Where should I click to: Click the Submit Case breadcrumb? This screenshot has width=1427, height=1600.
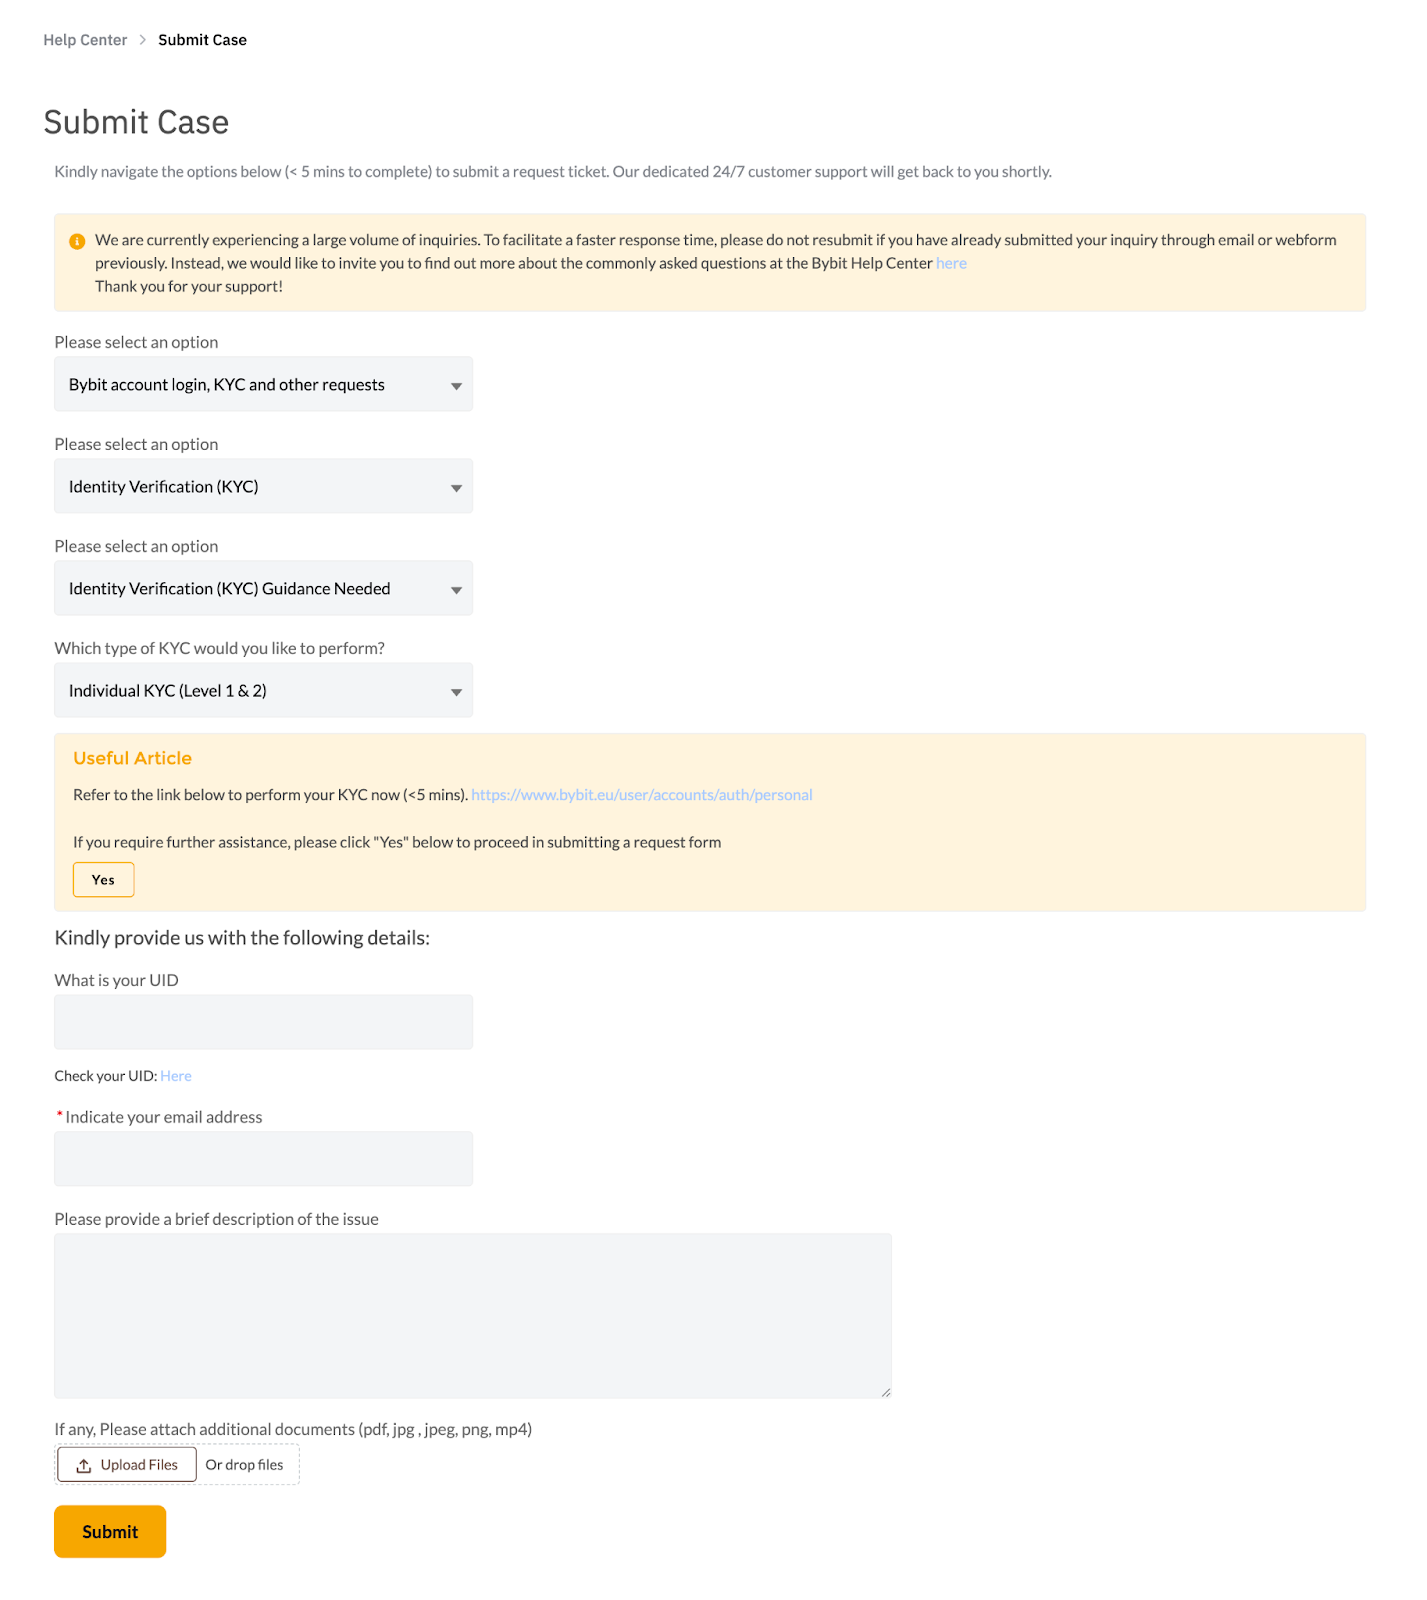[202, 40]
